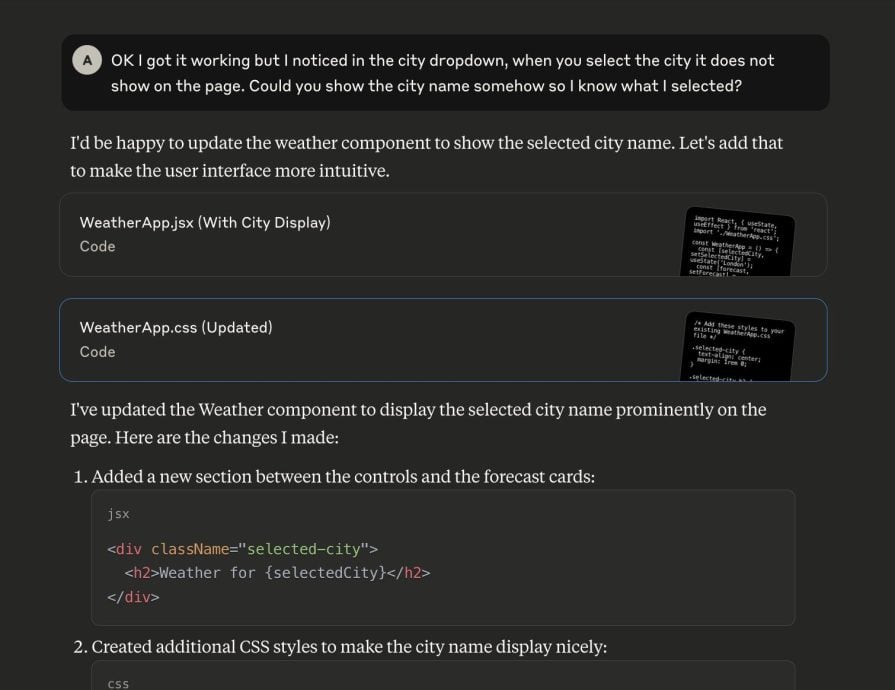Open the WeatherApp.jsx (With City Display) artifact
The height and width of the screenshot is (690, 895).
point(443,235)
